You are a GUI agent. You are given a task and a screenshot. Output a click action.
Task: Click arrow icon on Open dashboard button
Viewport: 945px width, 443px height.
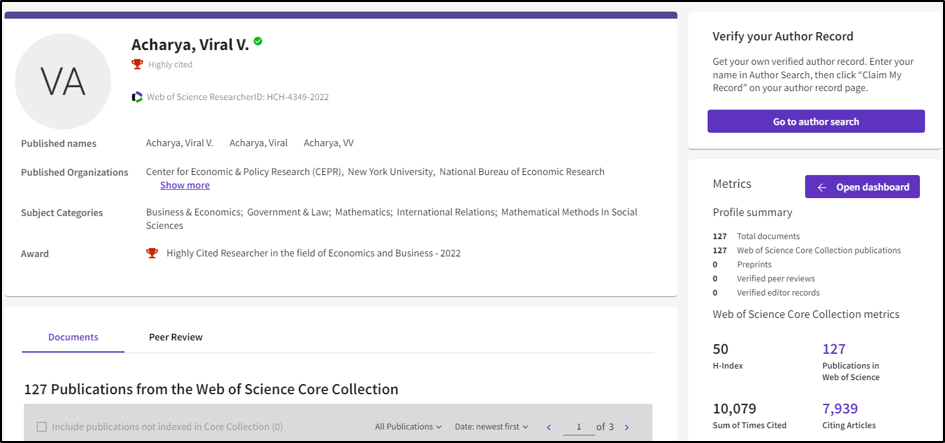821,187
